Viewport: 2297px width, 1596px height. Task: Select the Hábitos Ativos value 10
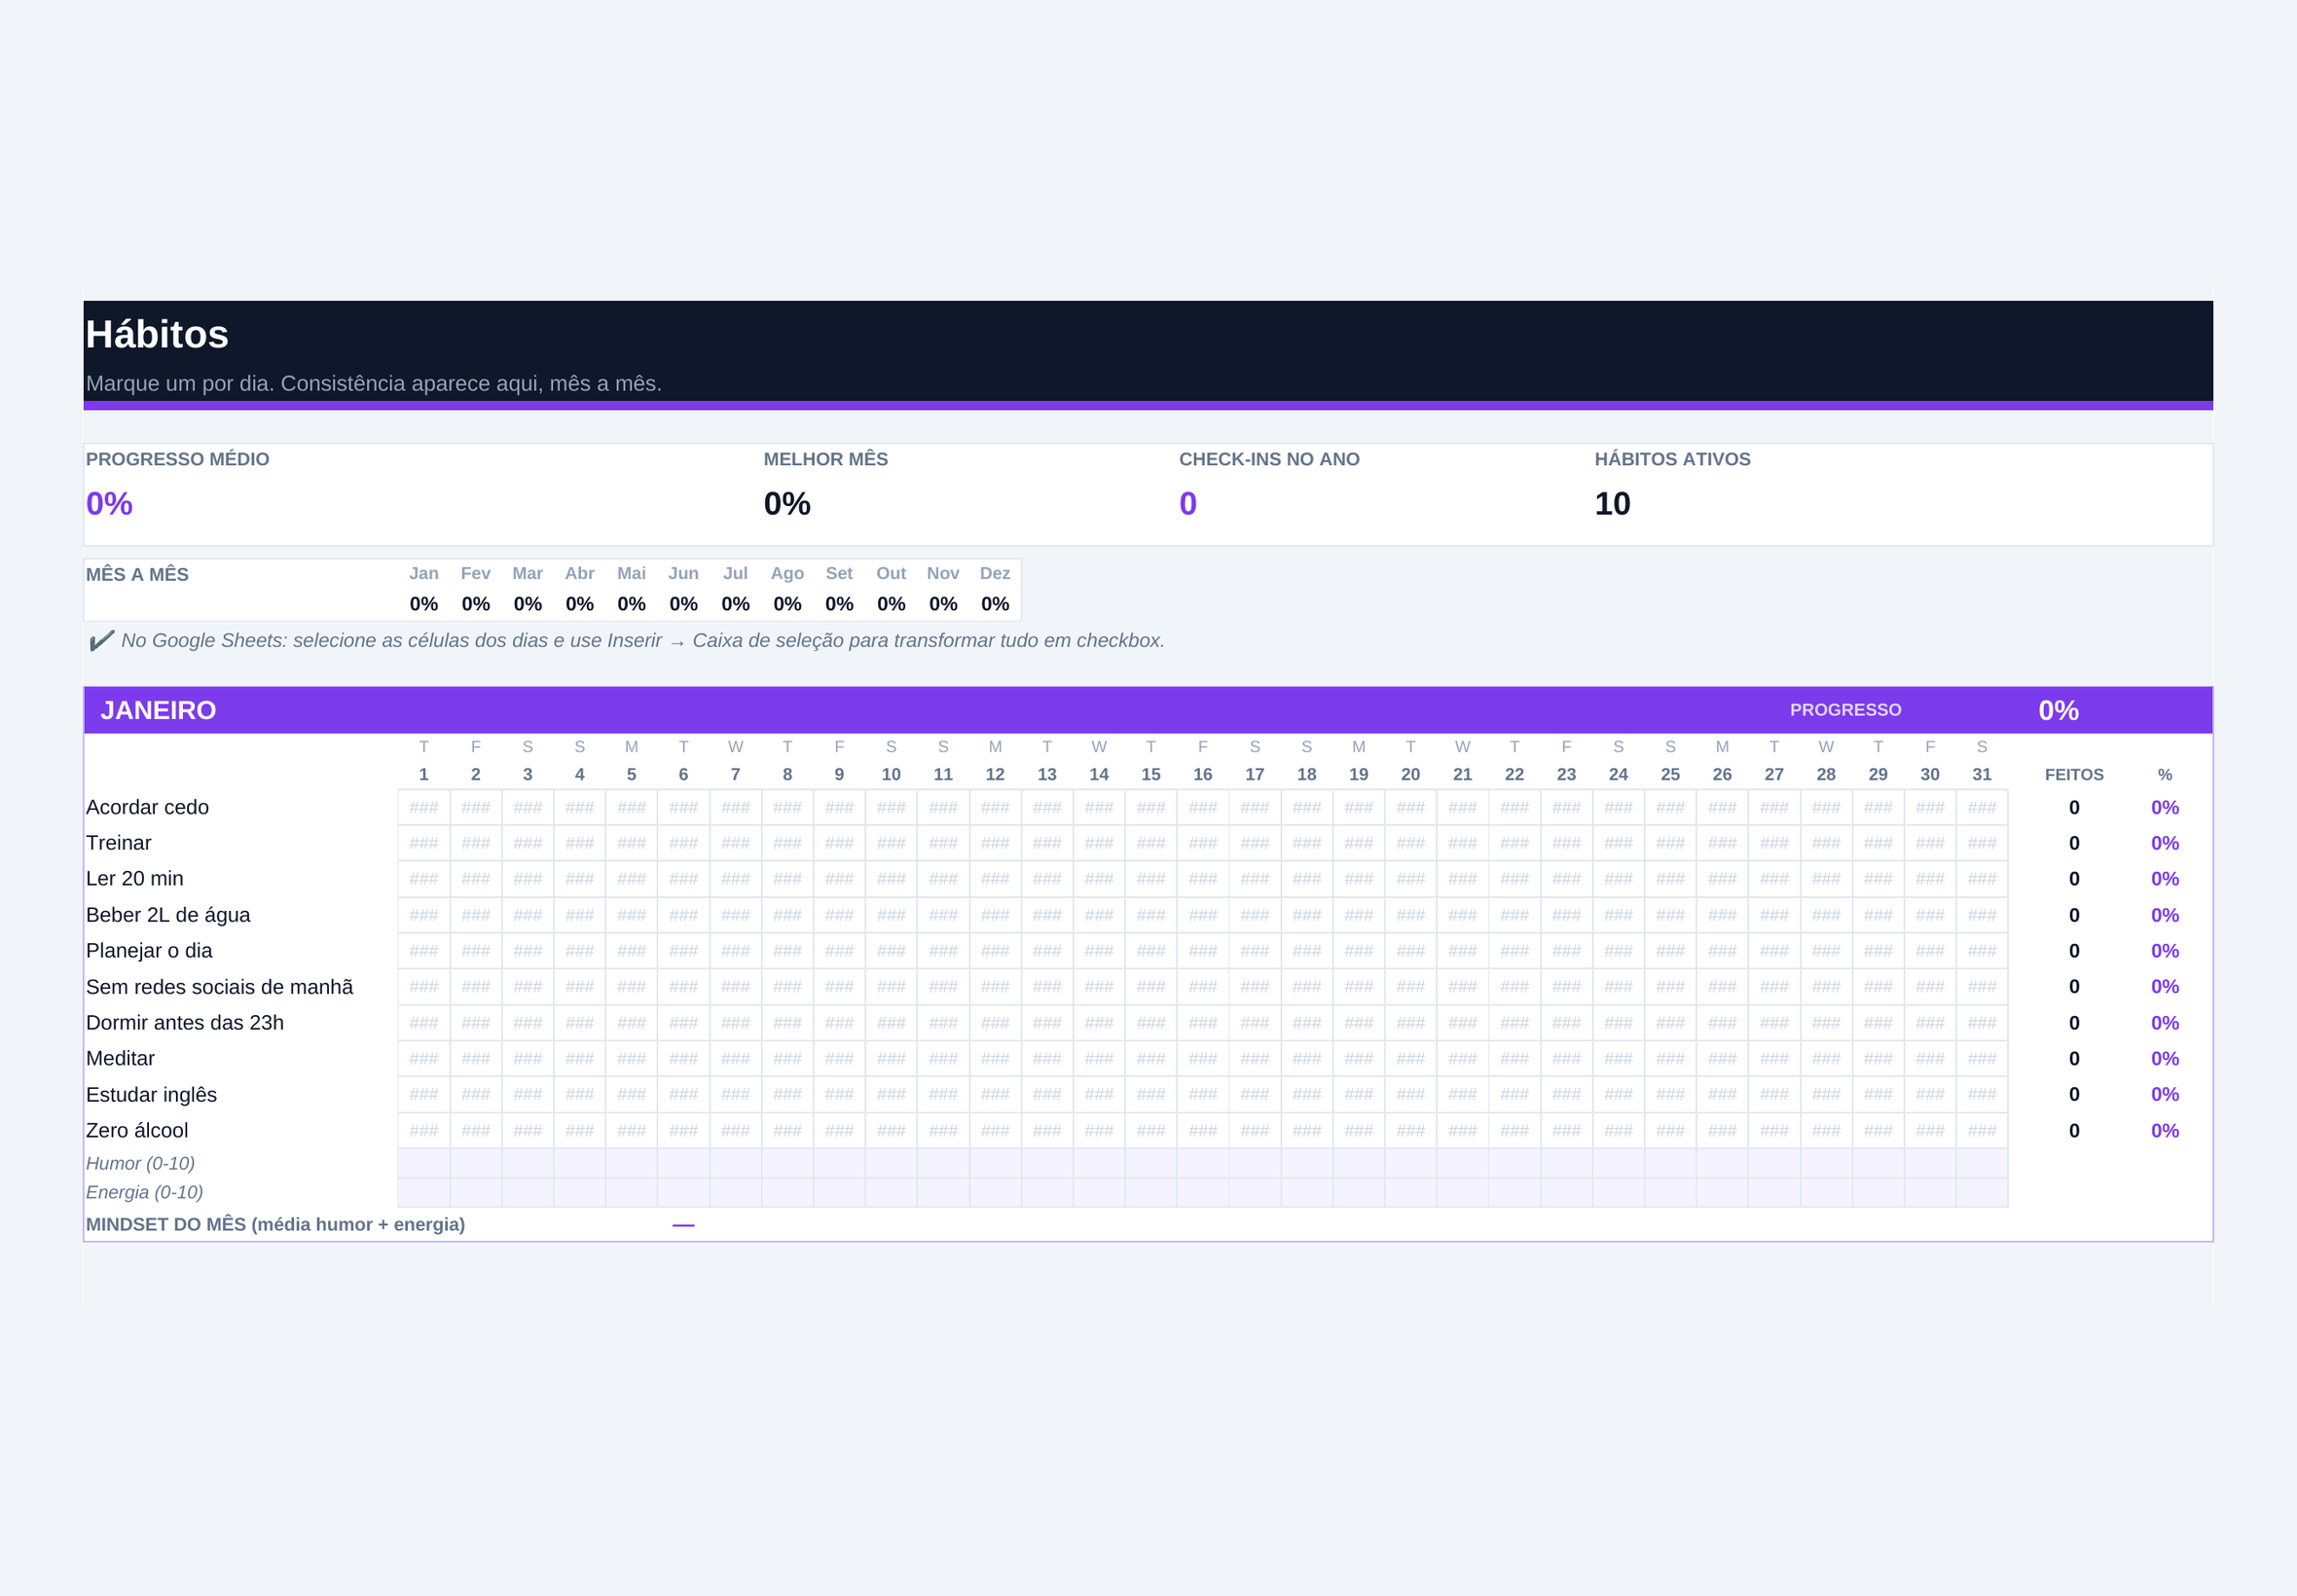[x=1612, y=503]
